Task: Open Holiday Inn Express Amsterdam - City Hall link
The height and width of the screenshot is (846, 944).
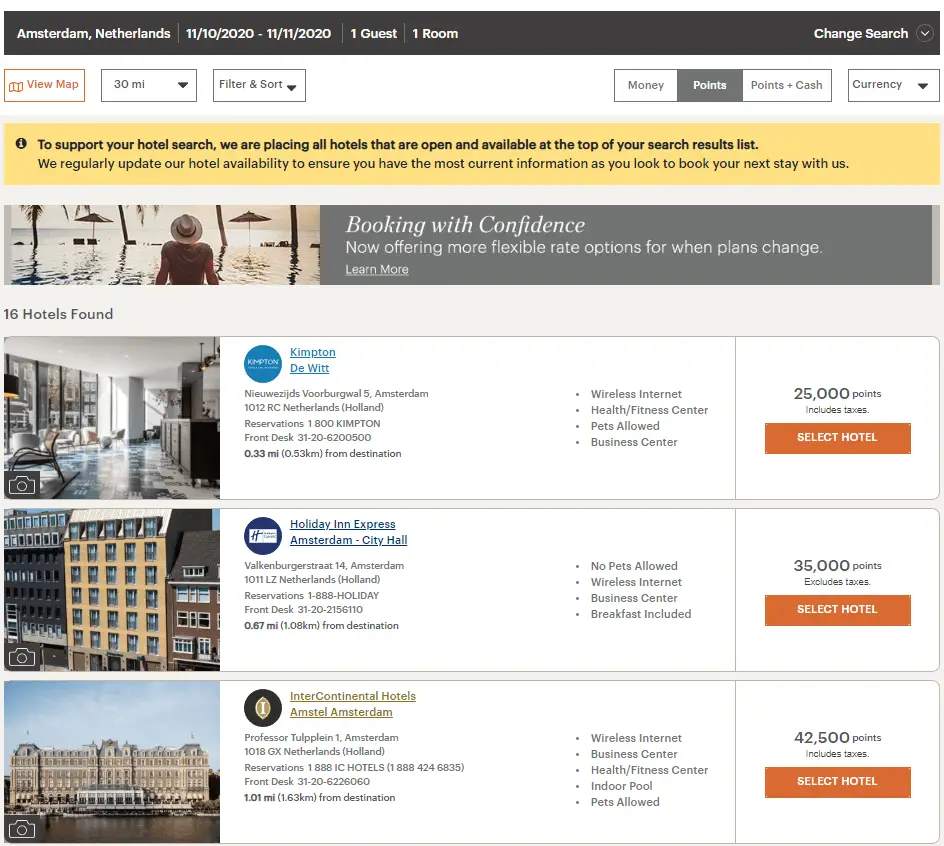Action: click(348, 540)
